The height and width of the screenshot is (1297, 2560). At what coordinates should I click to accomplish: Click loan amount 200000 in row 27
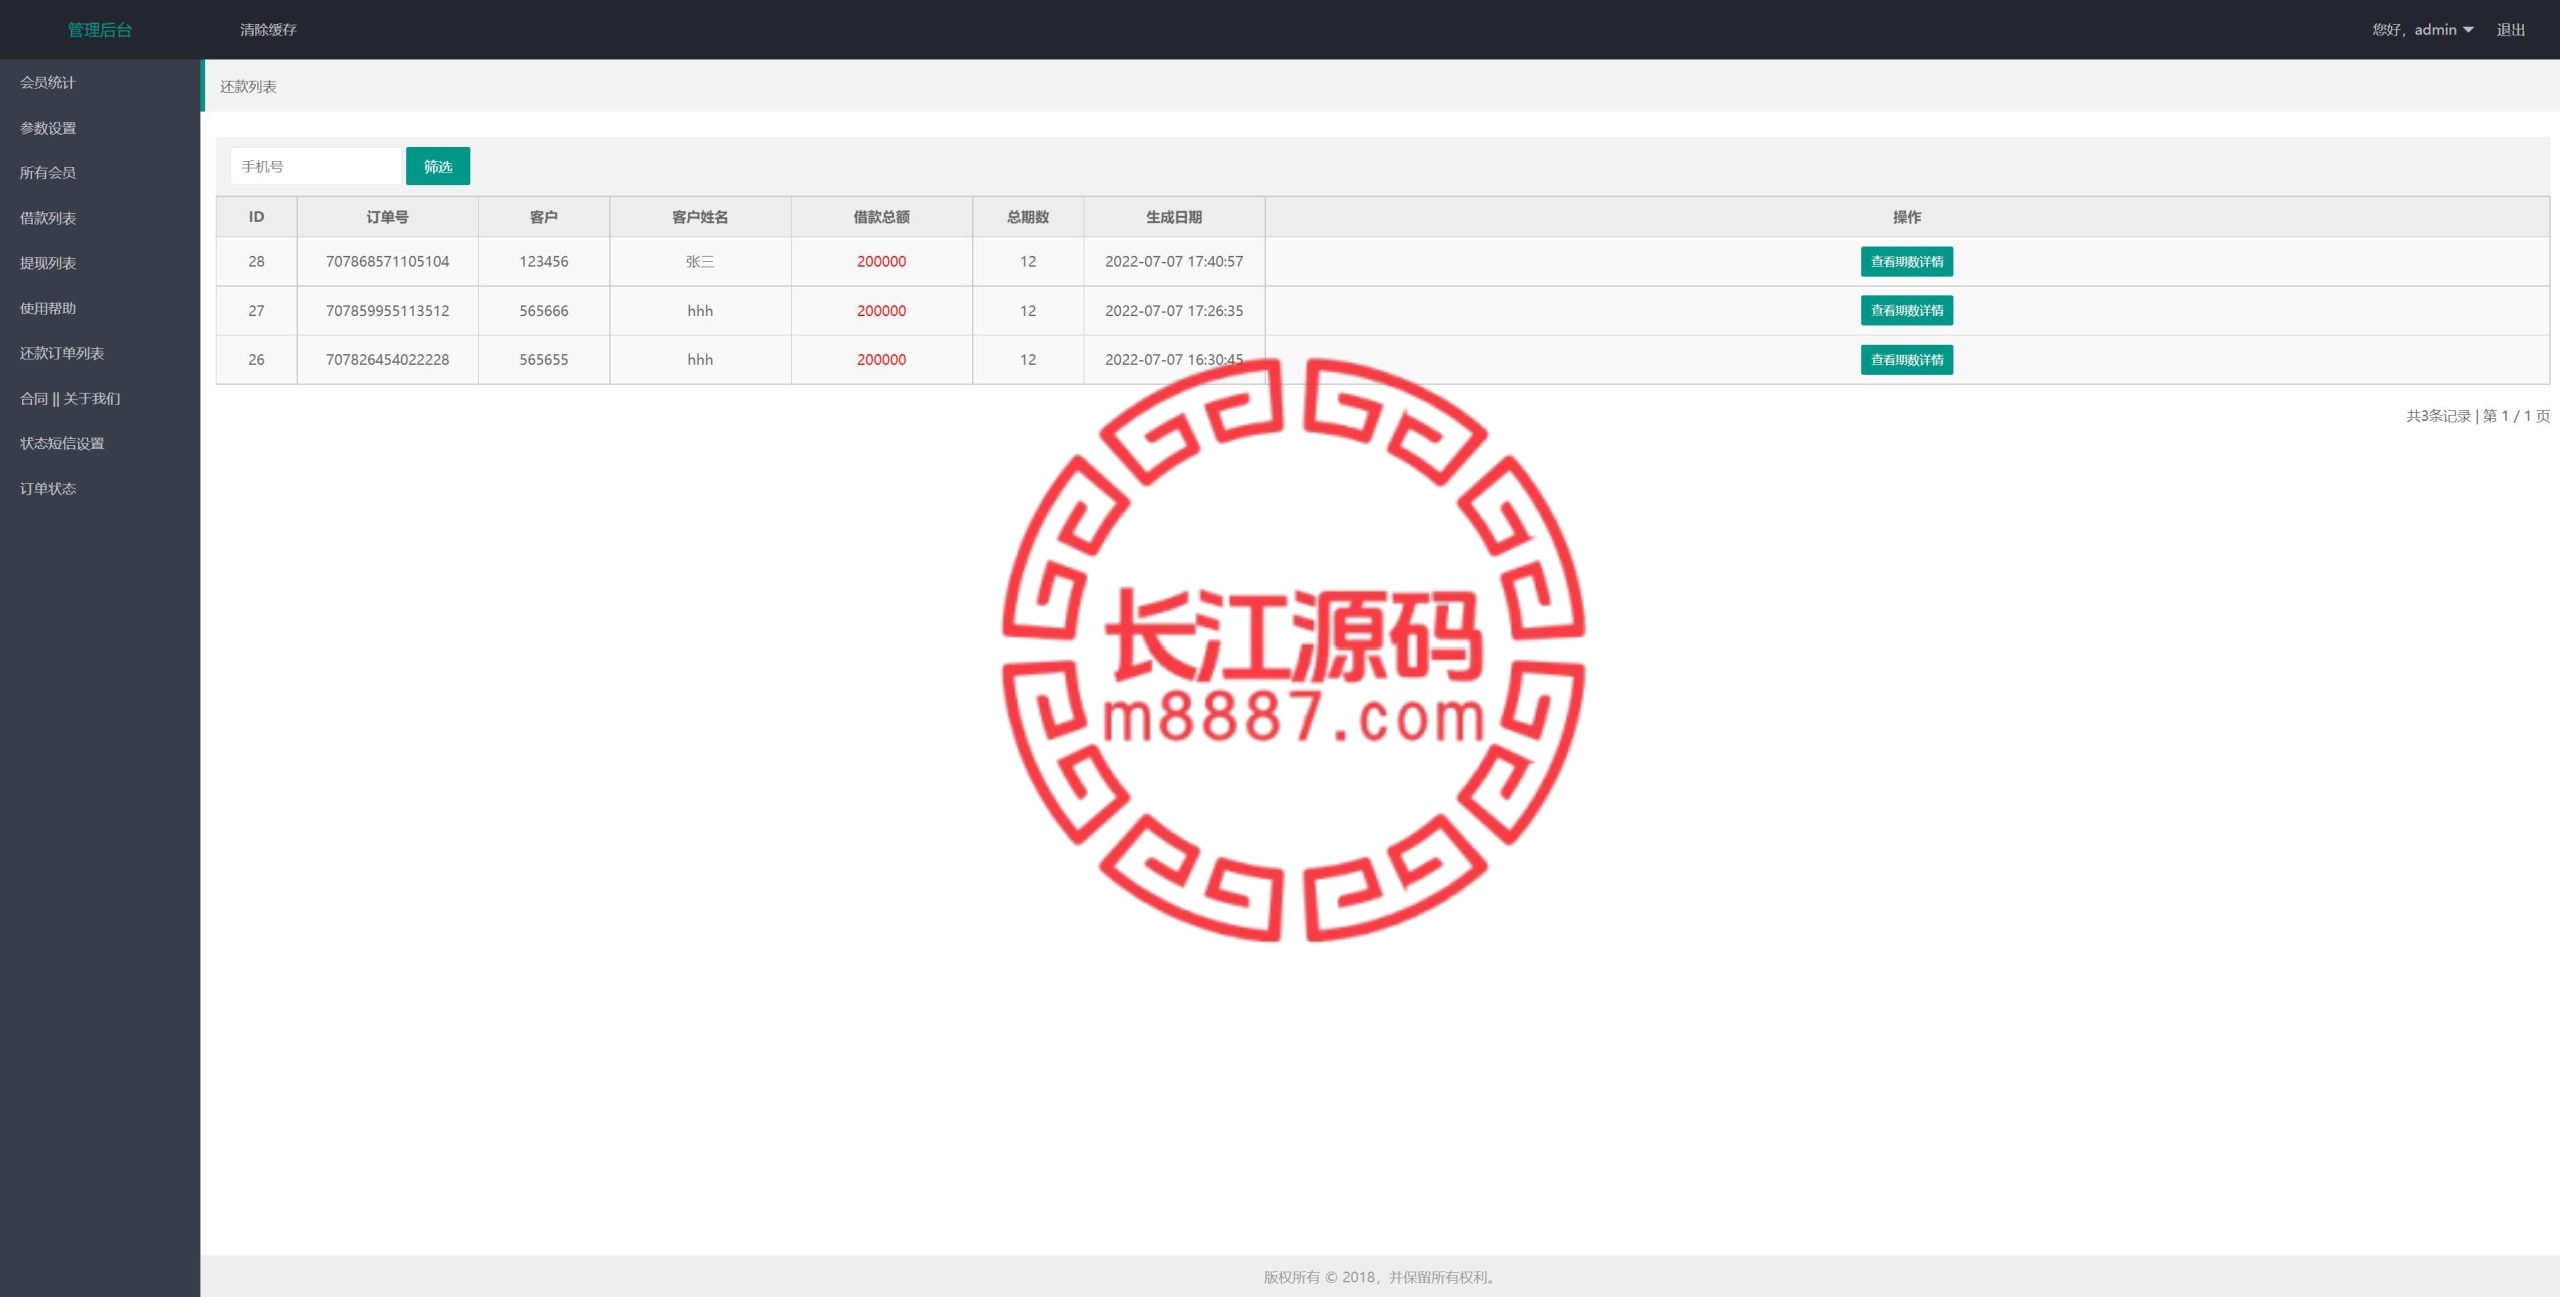[881, 311]
